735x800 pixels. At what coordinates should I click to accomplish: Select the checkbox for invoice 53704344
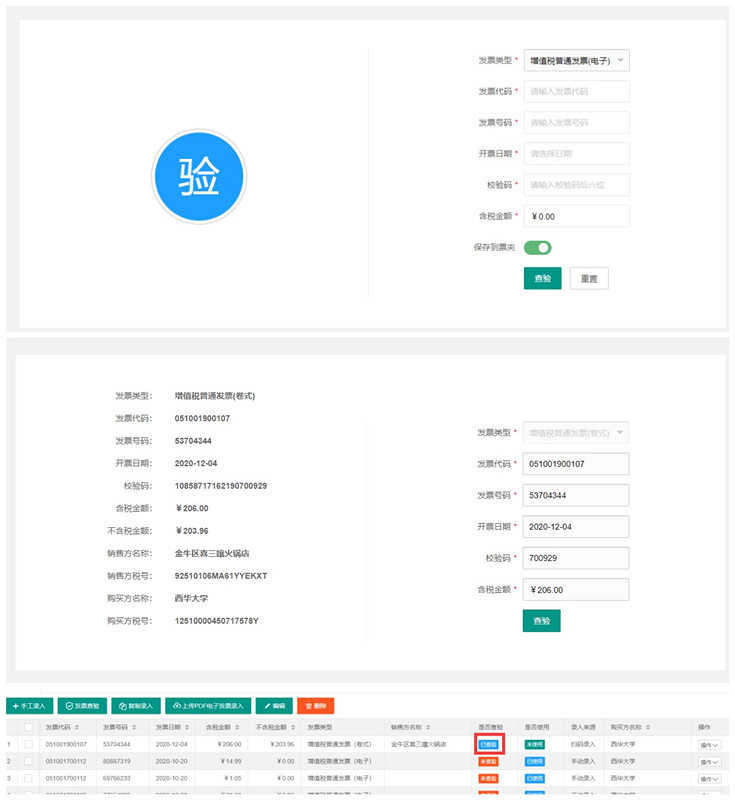[29, 745]
